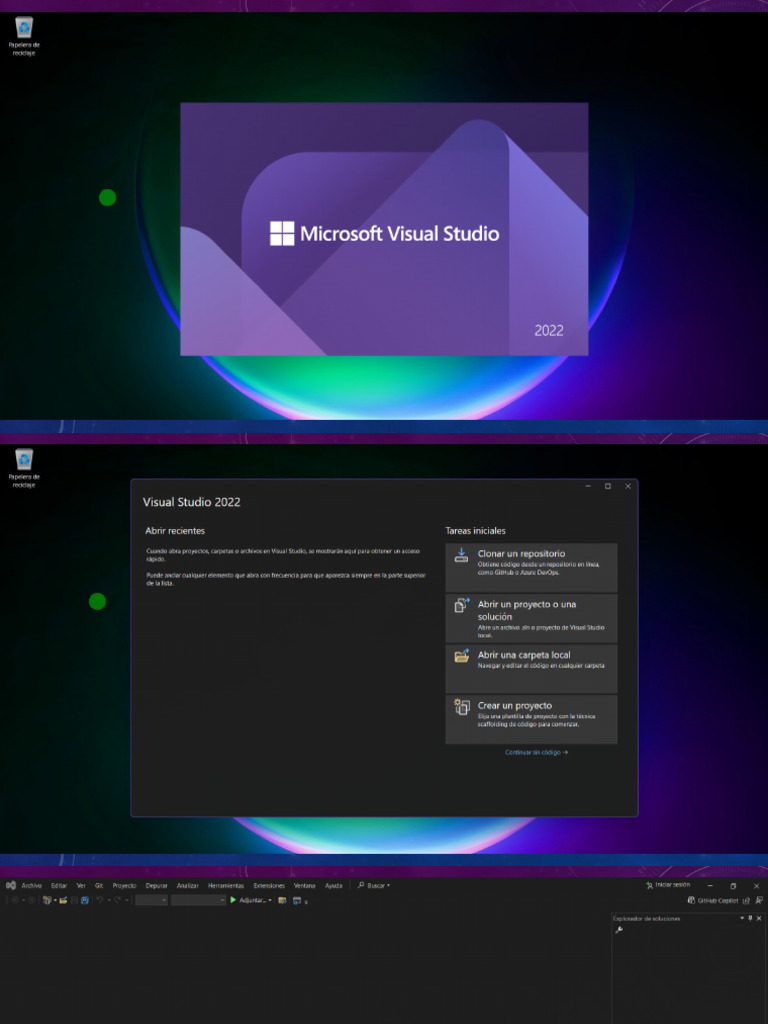Open the Proyecto menu
Viewport: 768px width, 1024px height.
point(124,886)
